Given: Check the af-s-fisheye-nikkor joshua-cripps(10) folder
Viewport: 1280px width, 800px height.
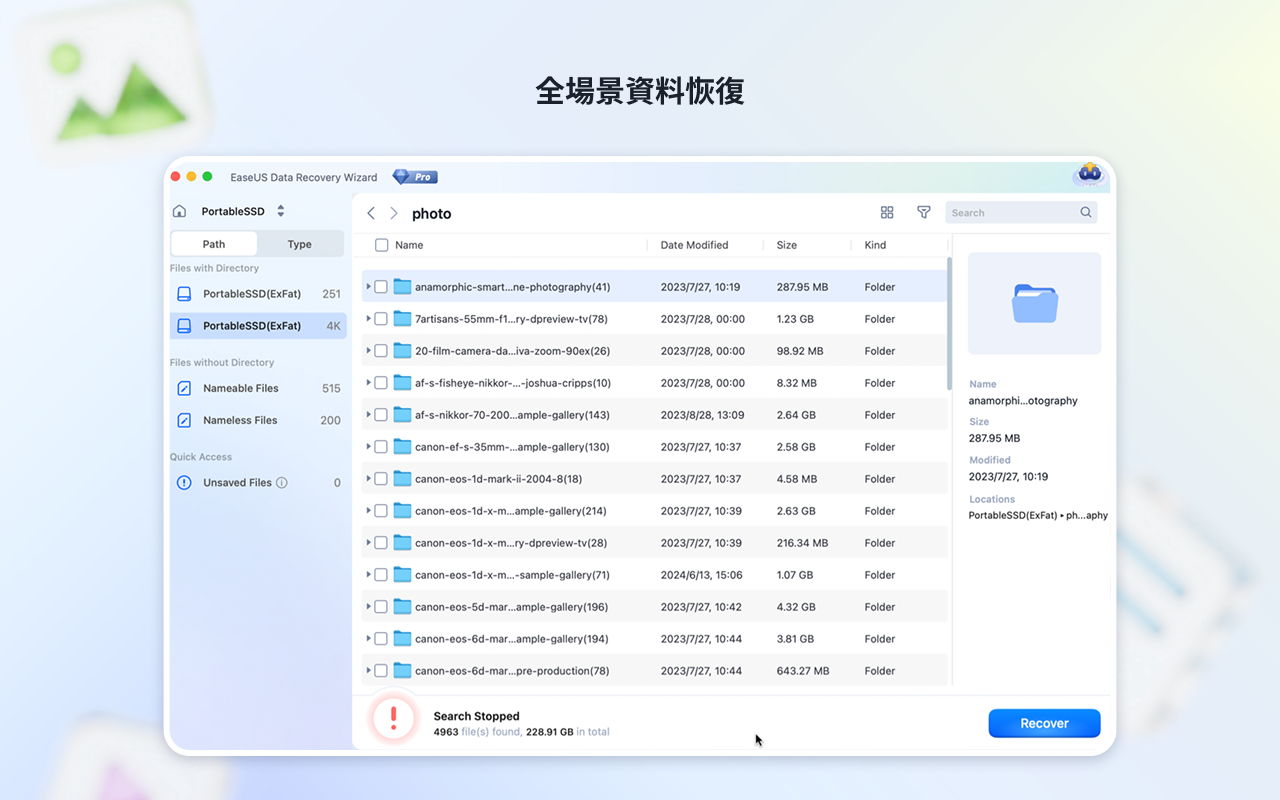Looking at the screenshot, I should pyautogui.click(x=381, y=383).
